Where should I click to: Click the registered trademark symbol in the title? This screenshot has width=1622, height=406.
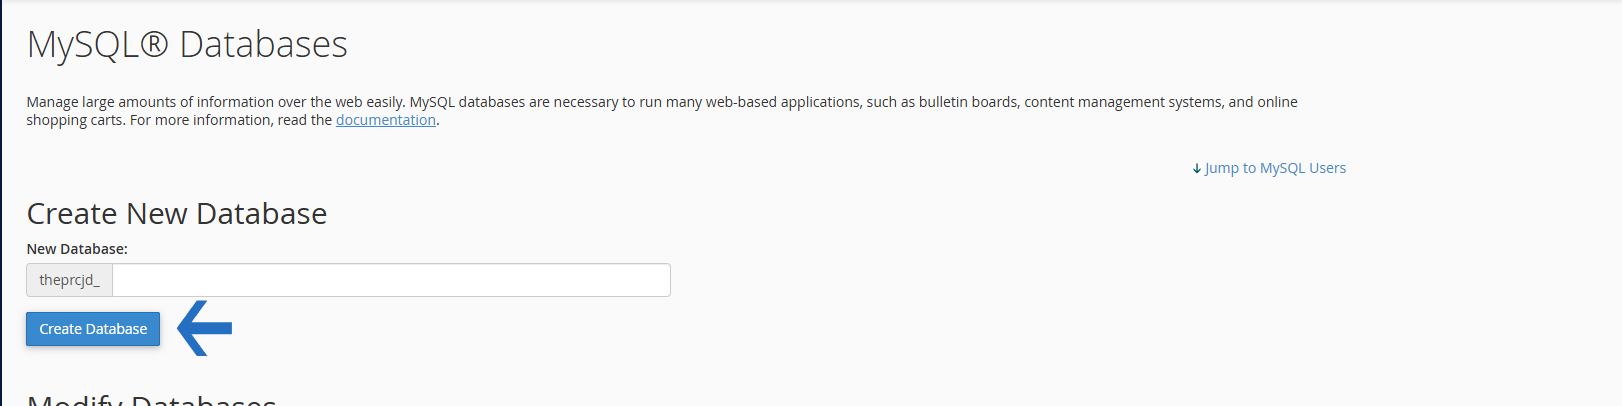coord(154,45)
